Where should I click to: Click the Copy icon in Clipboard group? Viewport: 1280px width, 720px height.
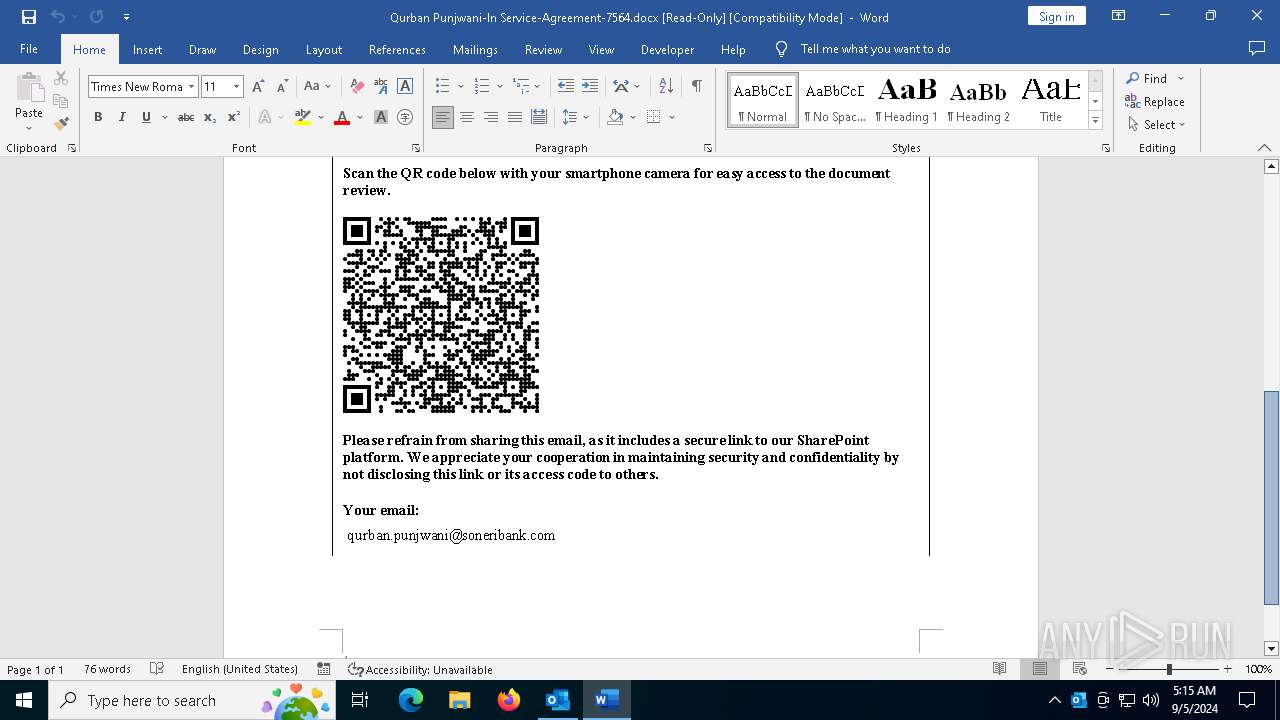61,101
